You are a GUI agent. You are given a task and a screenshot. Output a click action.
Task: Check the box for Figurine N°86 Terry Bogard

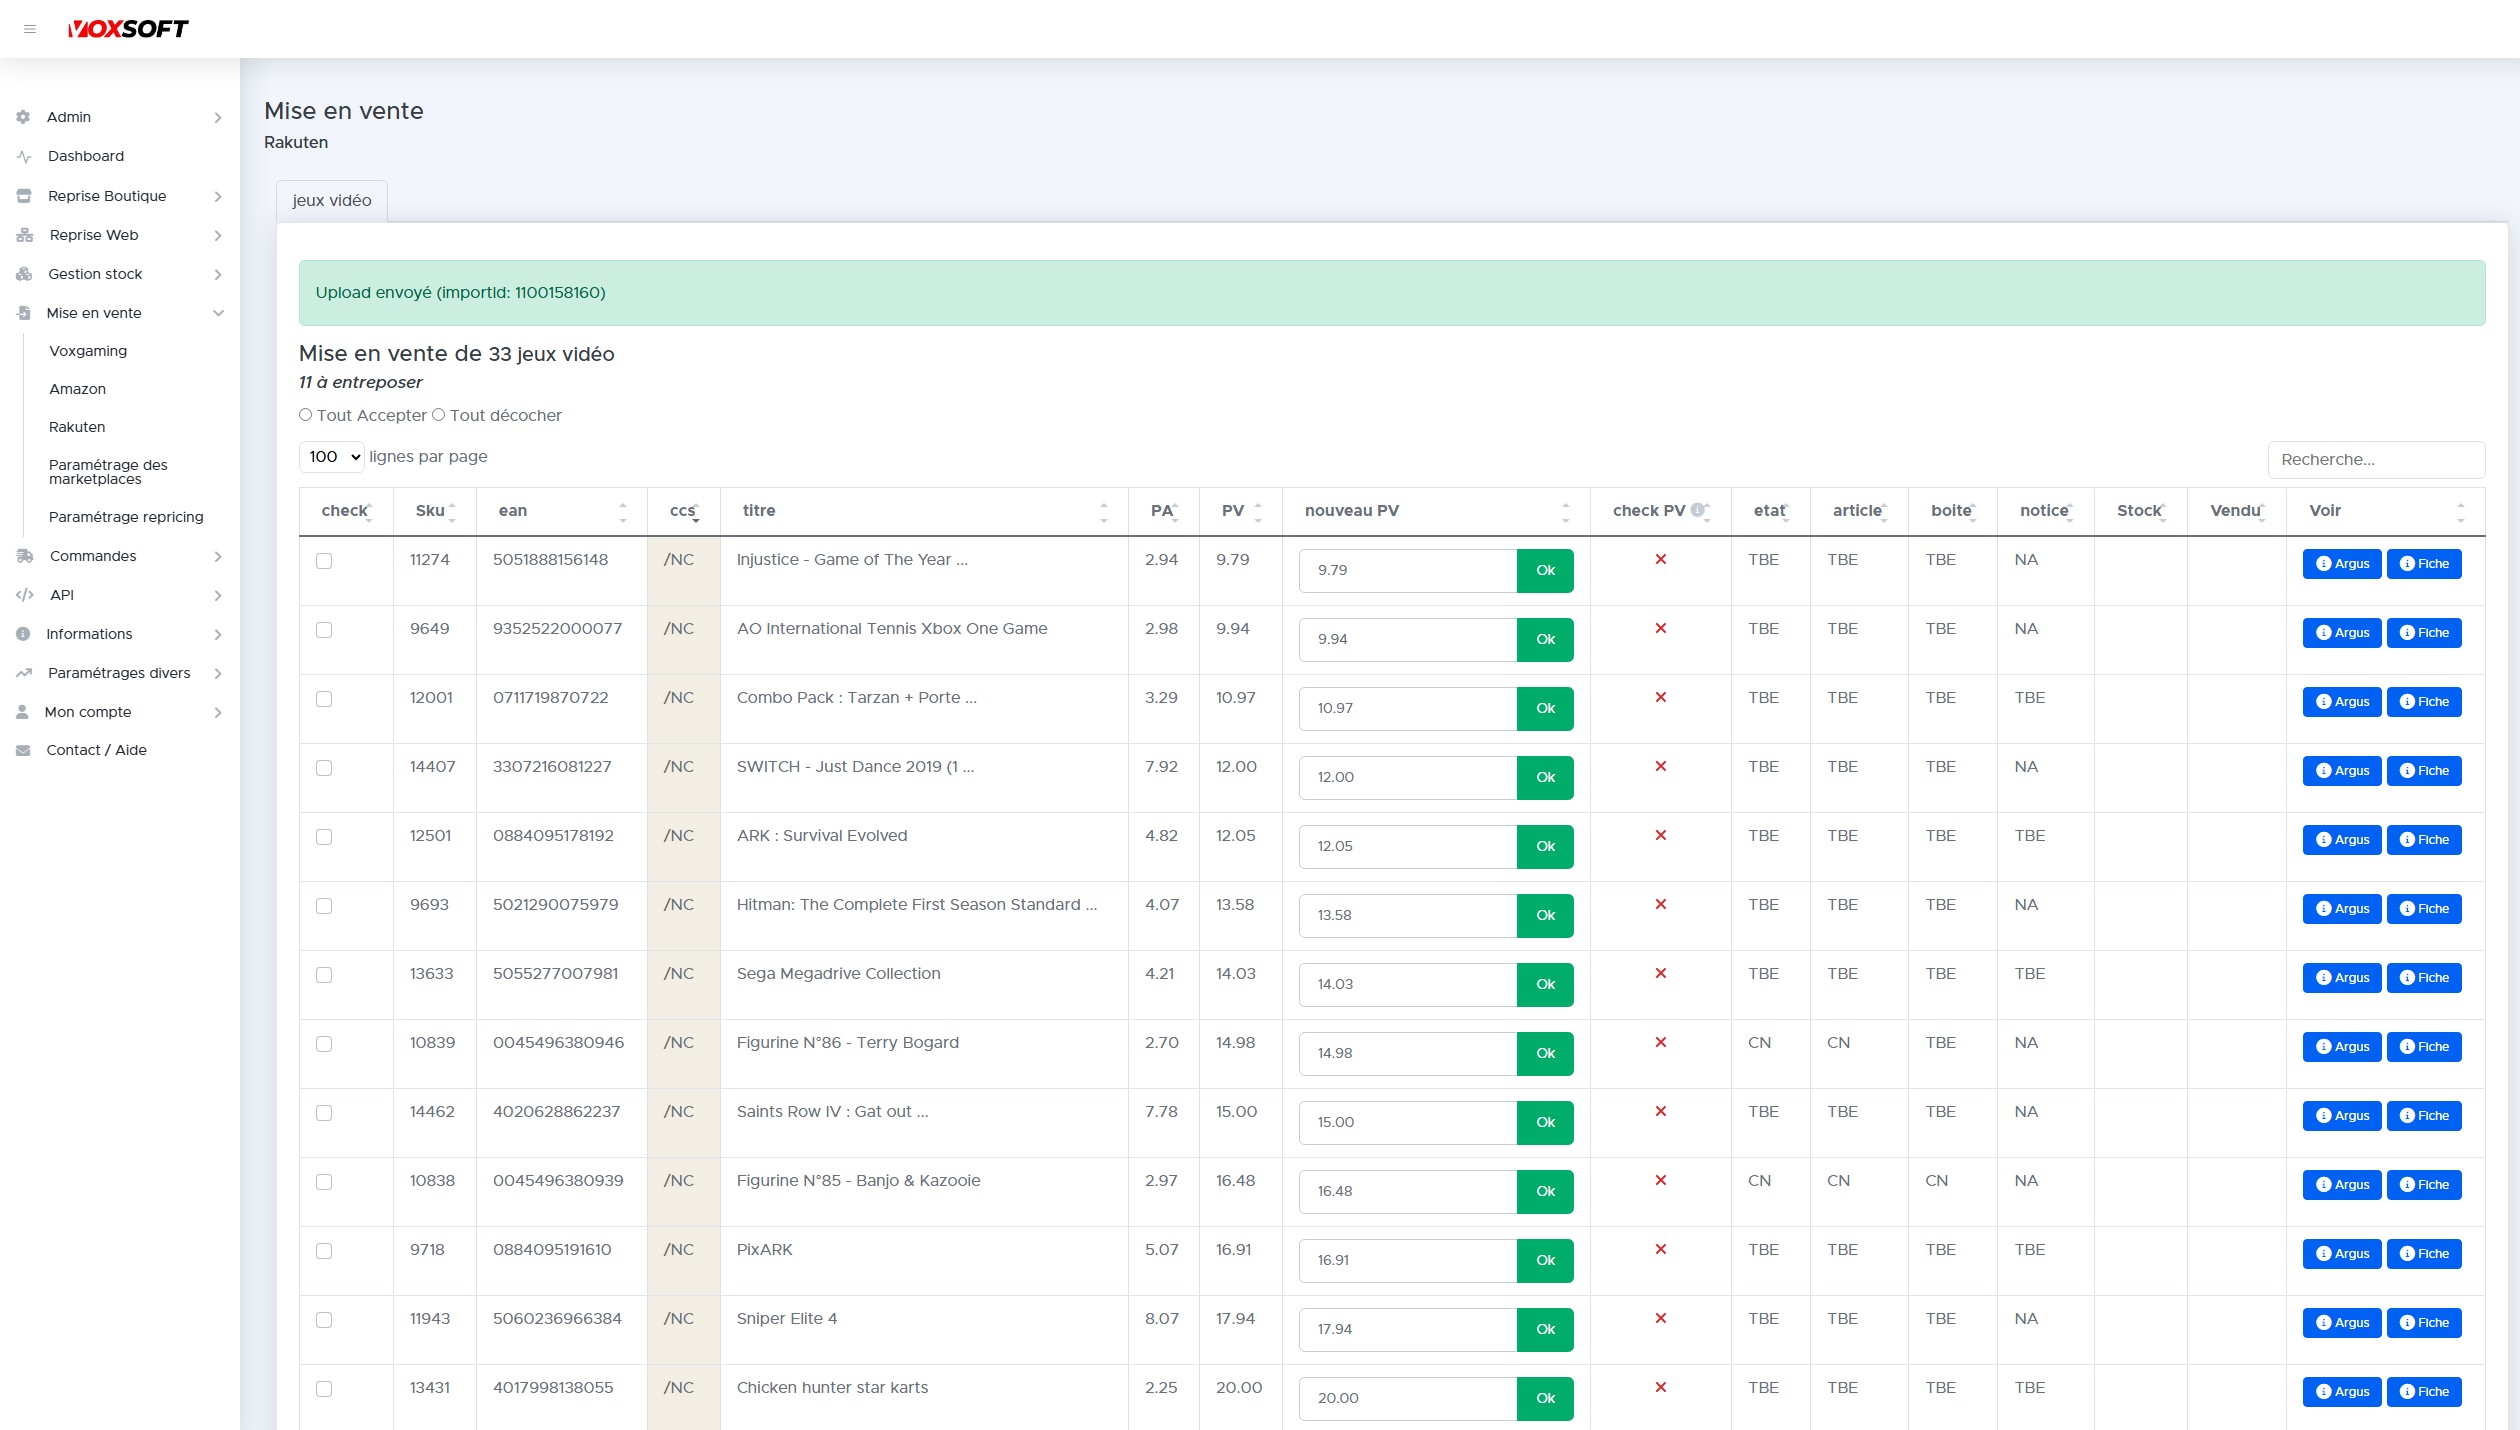324,1044
